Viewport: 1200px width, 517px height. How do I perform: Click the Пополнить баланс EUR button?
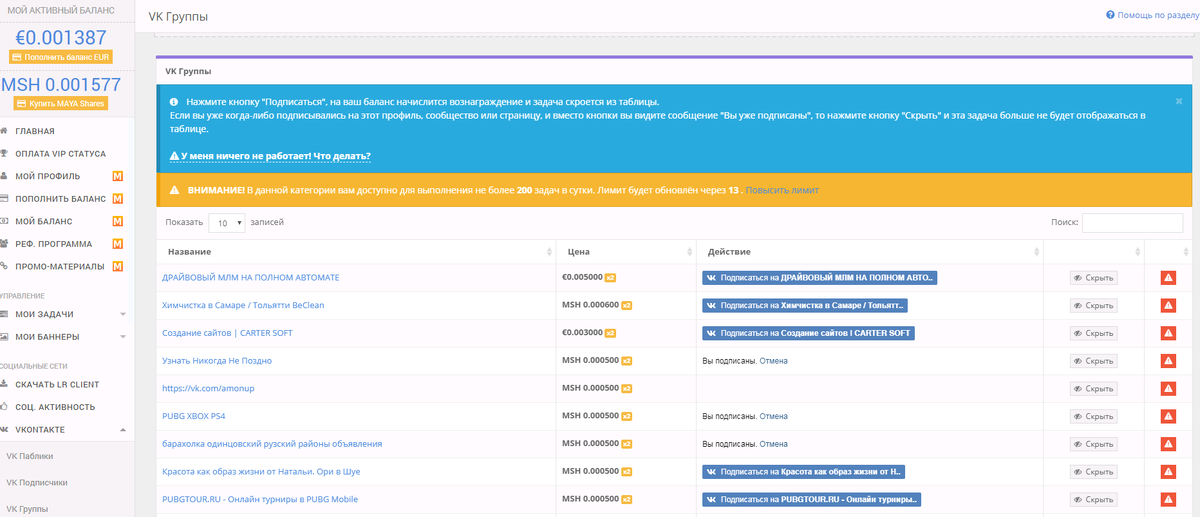(60, 58)
